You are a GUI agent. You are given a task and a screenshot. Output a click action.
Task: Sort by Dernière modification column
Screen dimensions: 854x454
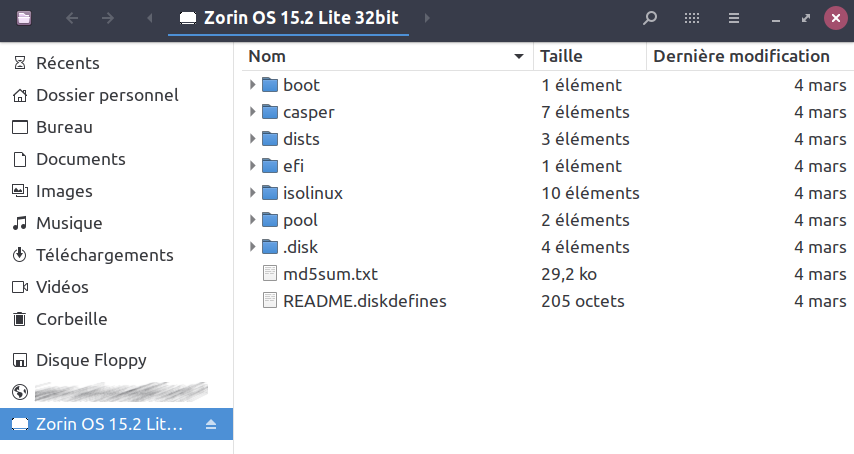(x=741, y=56)
